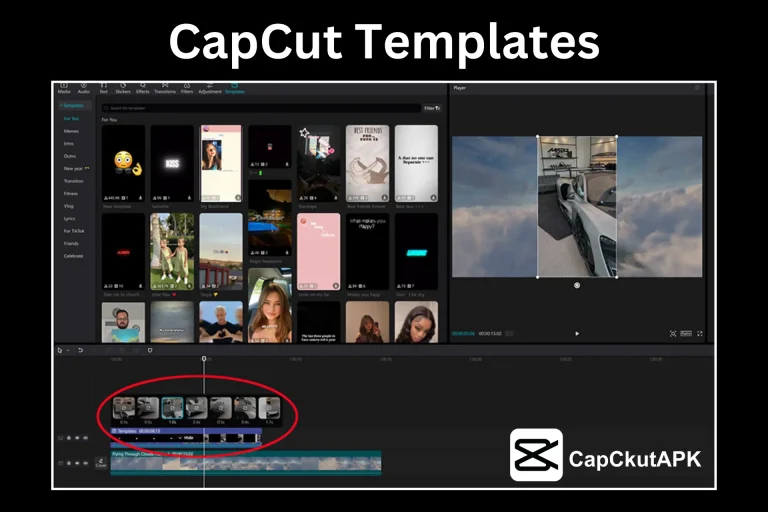Viewport: 768px width, 512px height.
Task: Select the Templates clip header on timeline
Action: tap(186, 431)
